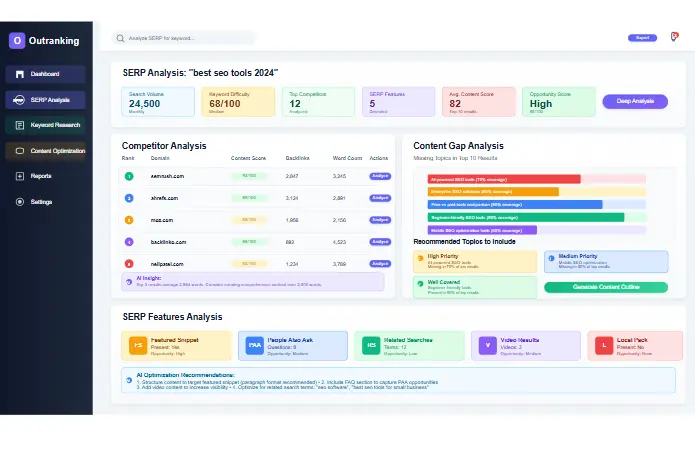Click the Search Volume 24,500 card
The width and height of the screenshot is (695, 454).
coord(158,102)
